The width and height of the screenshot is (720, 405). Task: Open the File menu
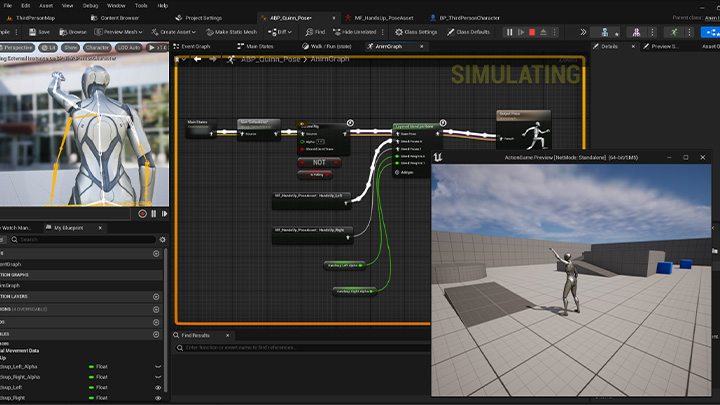click(8, 6)
